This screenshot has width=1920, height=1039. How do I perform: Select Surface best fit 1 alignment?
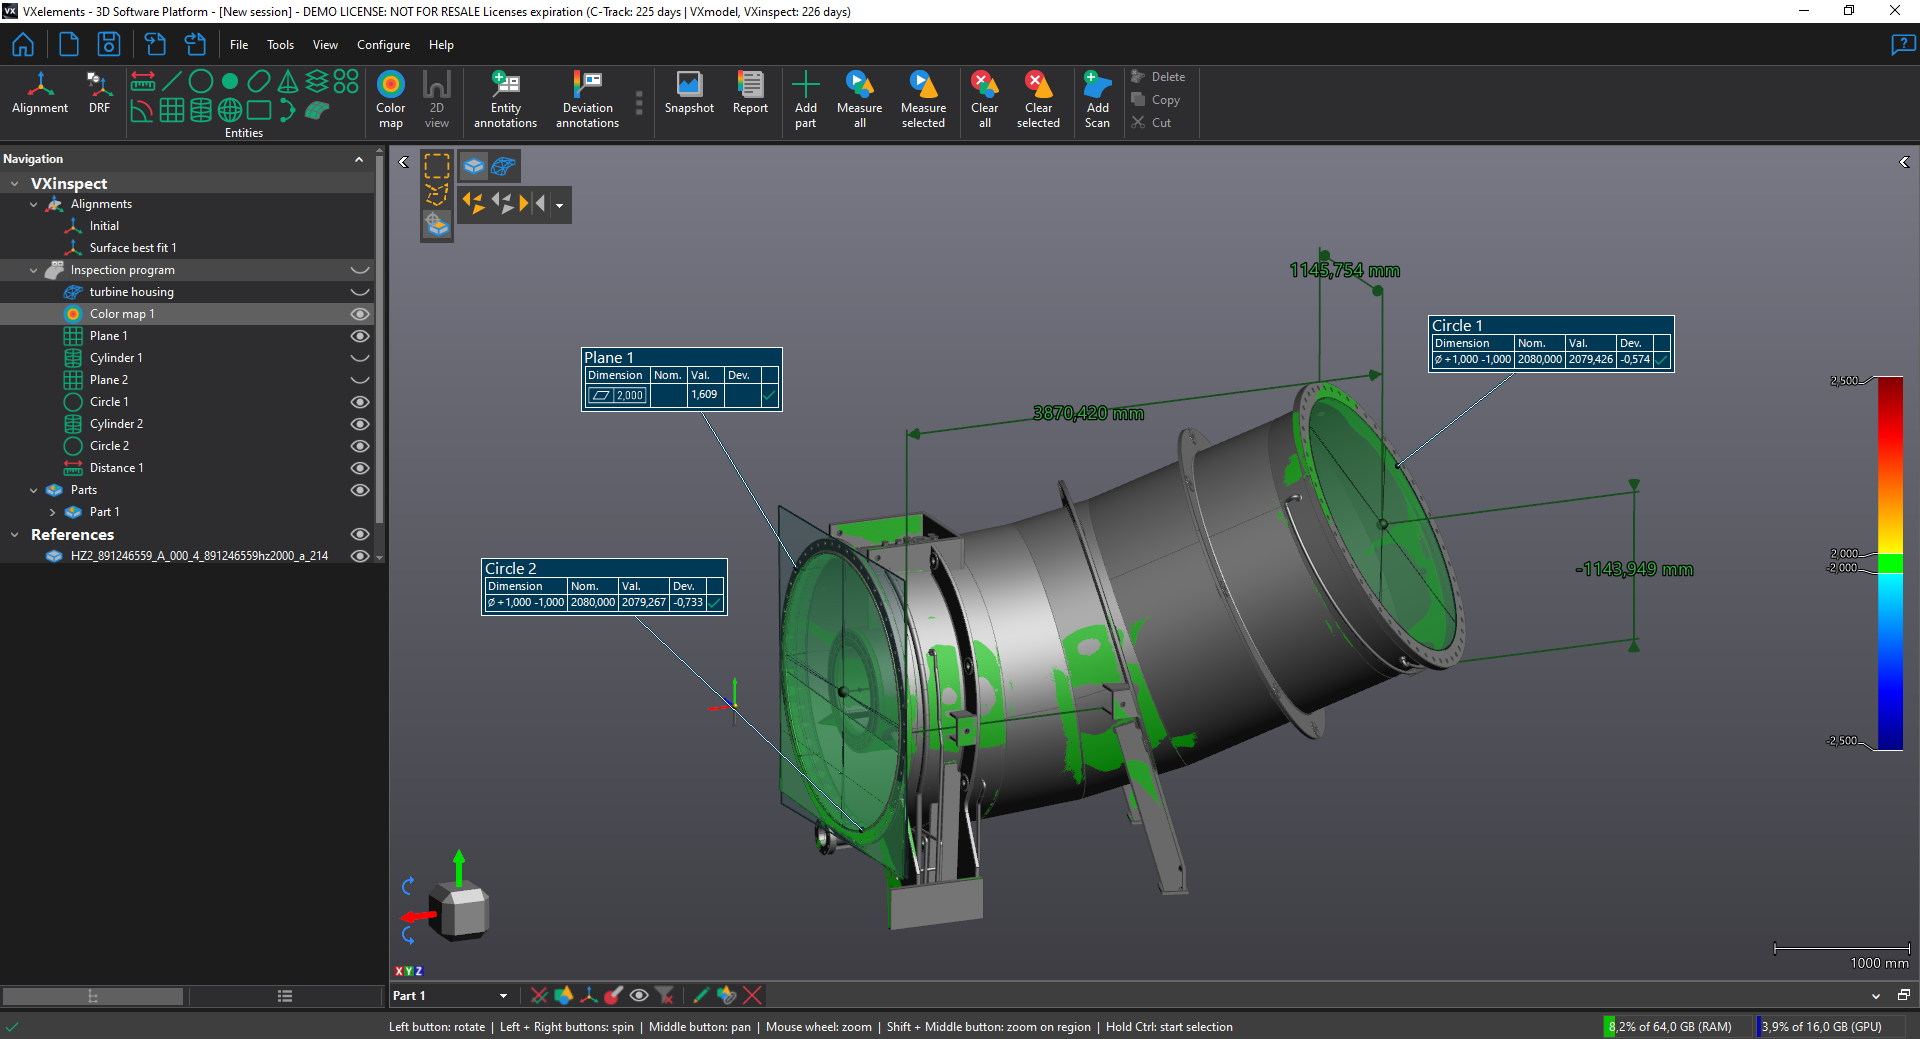132,248
